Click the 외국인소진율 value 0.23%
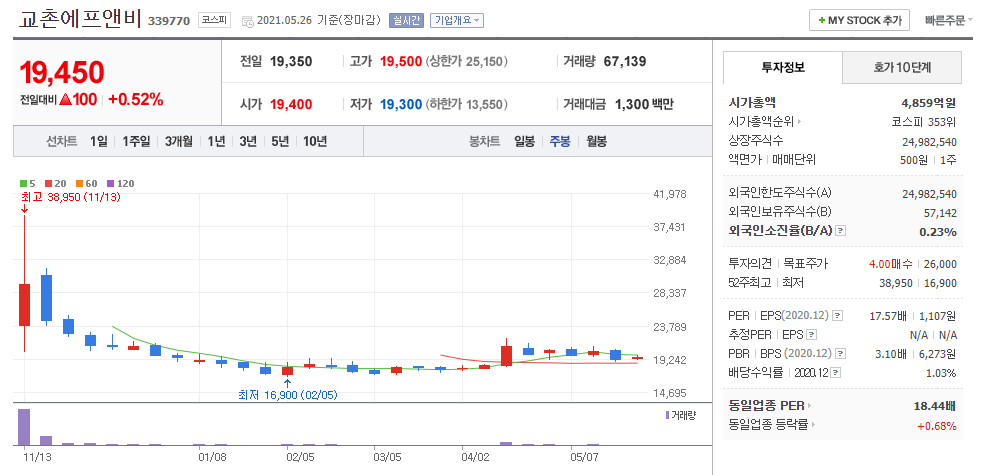 point(938,232)
